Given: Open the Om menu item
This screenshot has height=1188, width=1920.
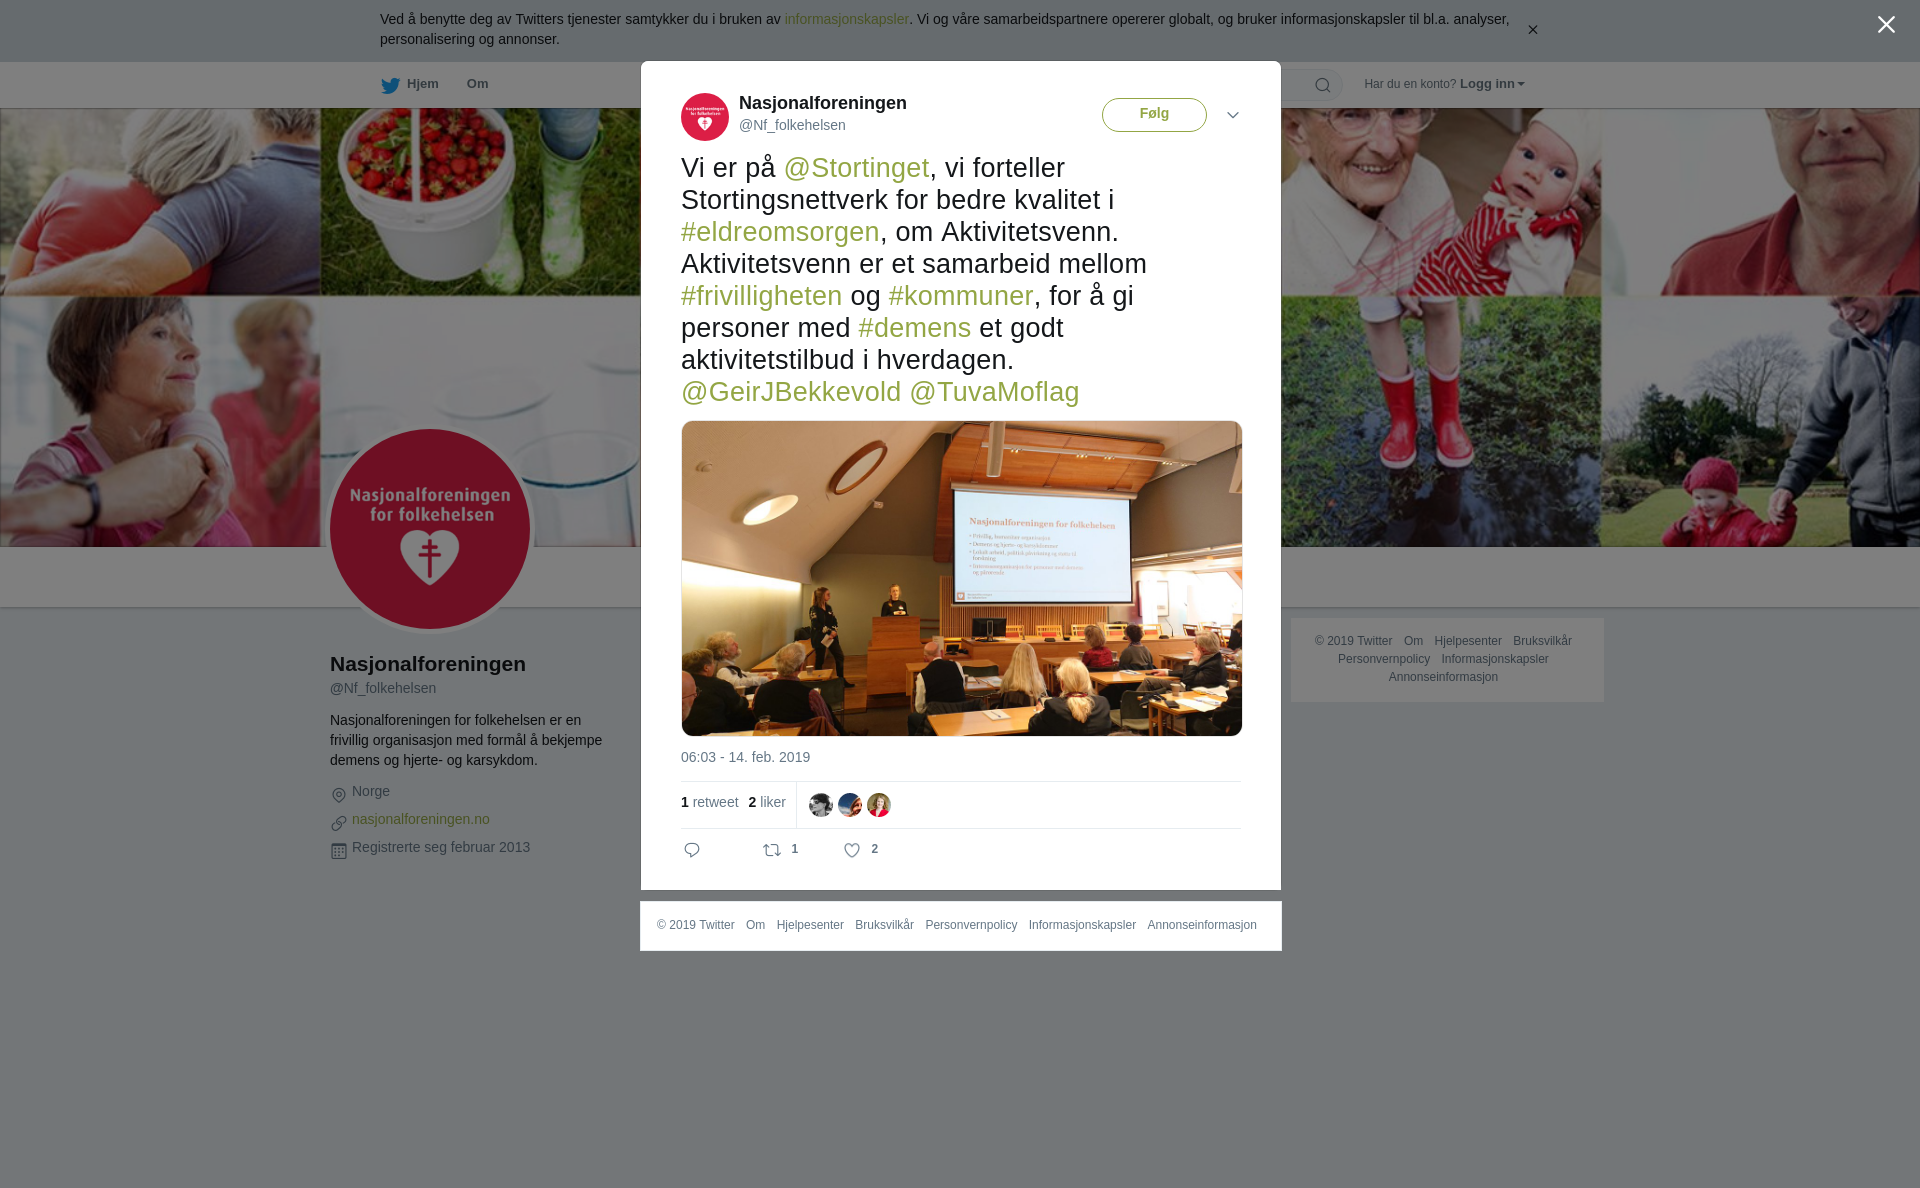Looking at the screenshot, I should tap(477, 84).
